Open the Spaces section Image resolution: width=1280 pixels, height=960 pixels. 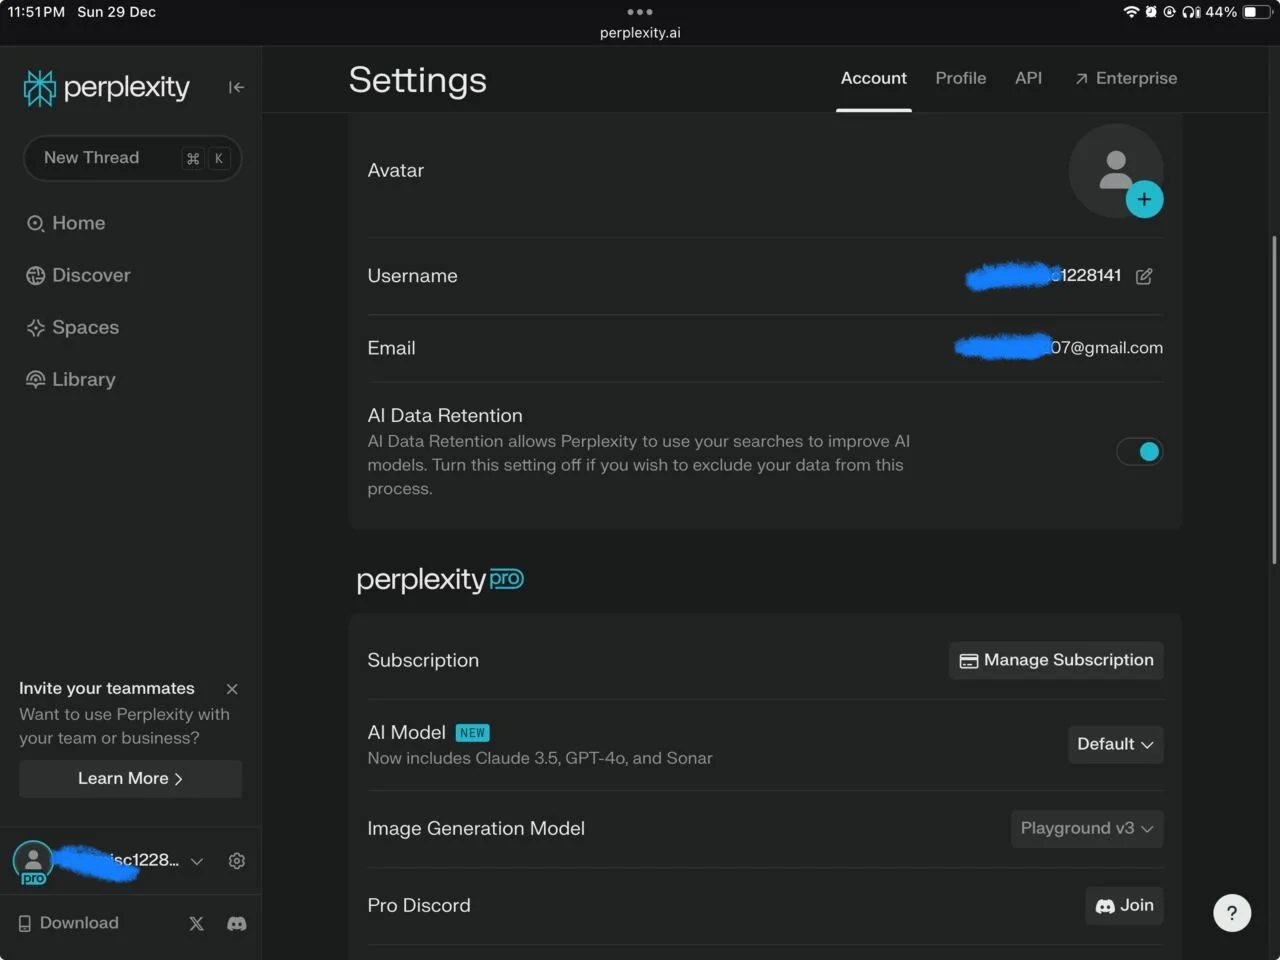click(x=72, y=327)
